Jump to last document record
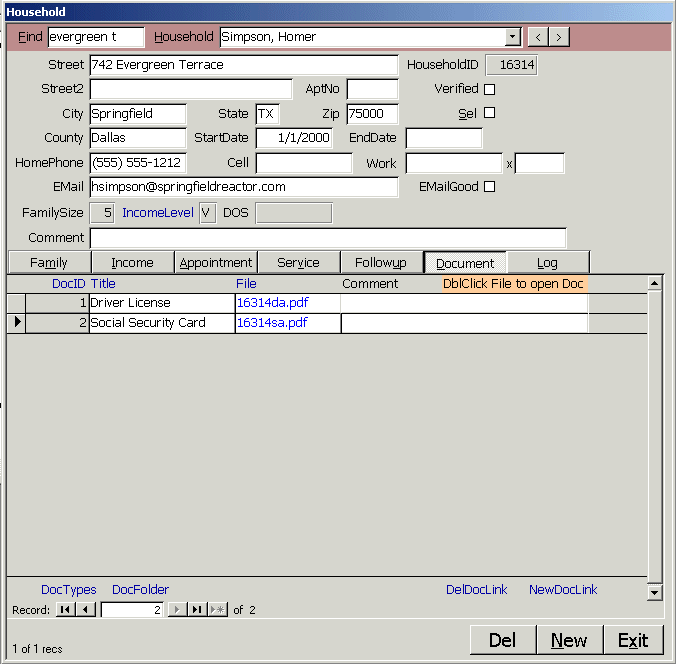676x664 pixels. 197,609
